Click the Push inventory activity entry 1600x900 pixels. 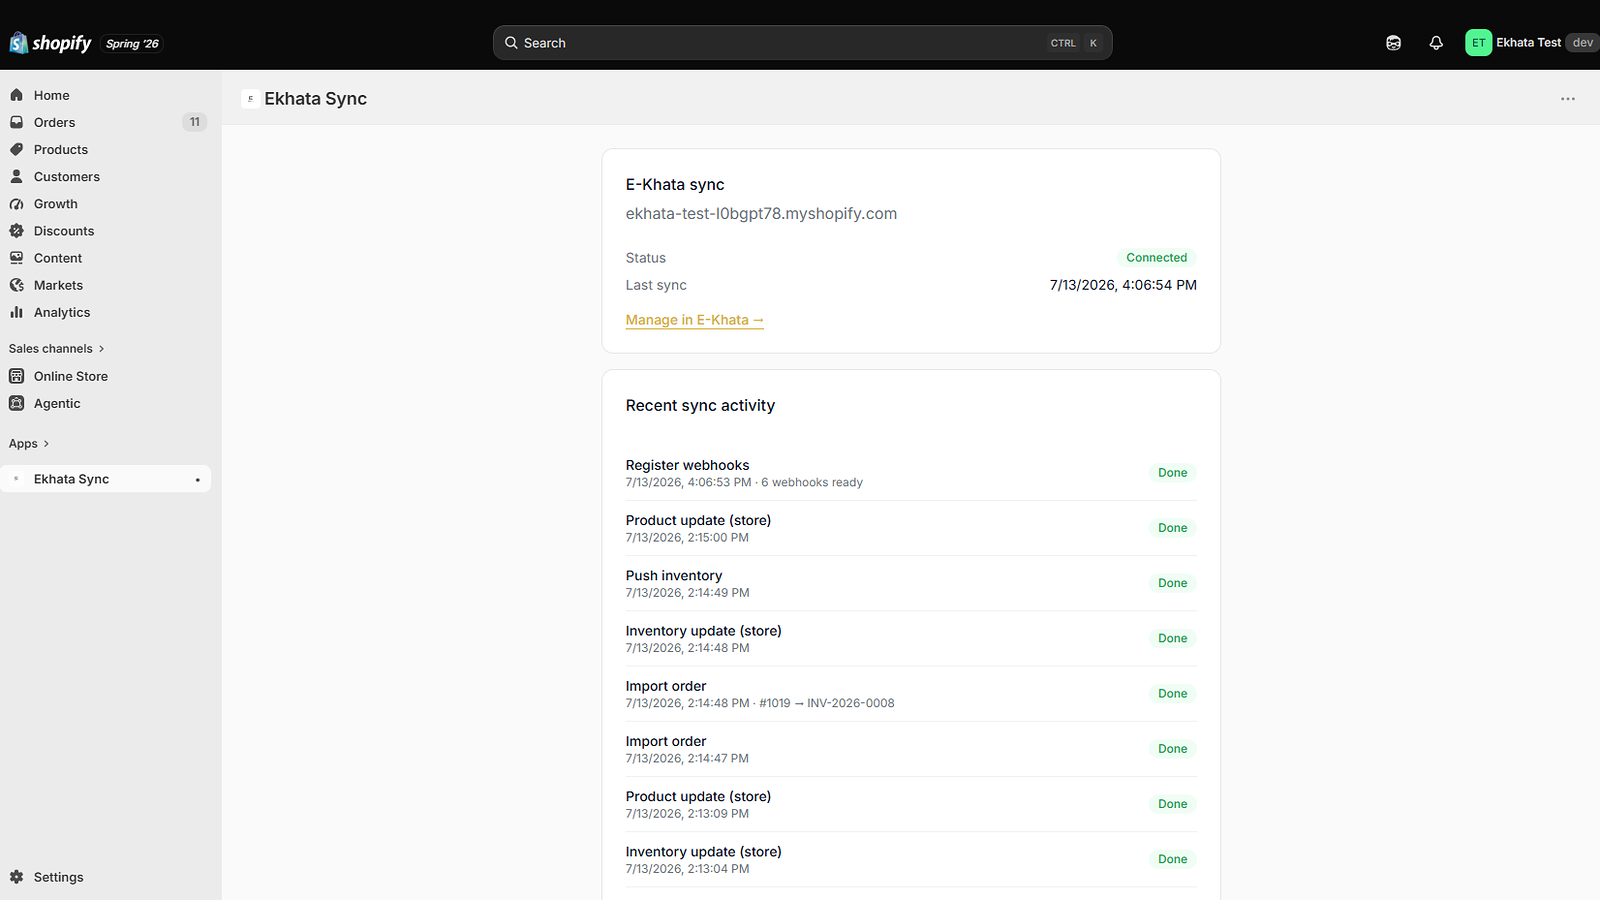(x=911, y=583)
